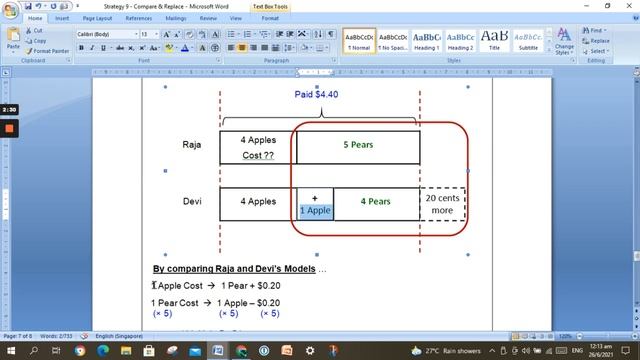
Task: Expand the Styles gallery
Action: point(549,50)
